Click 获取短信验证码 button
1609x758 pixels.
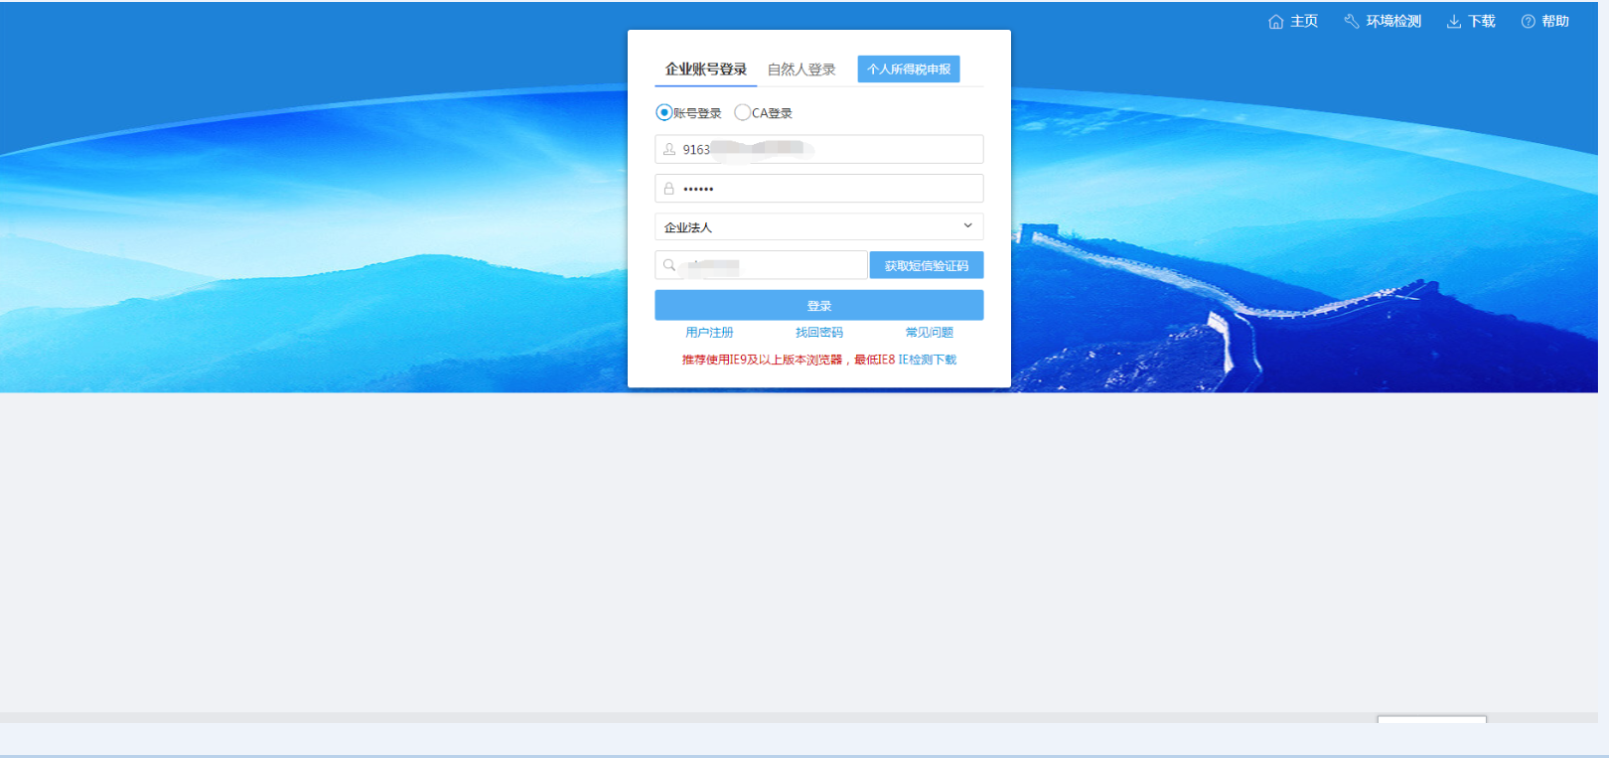[x=926, y=265]
